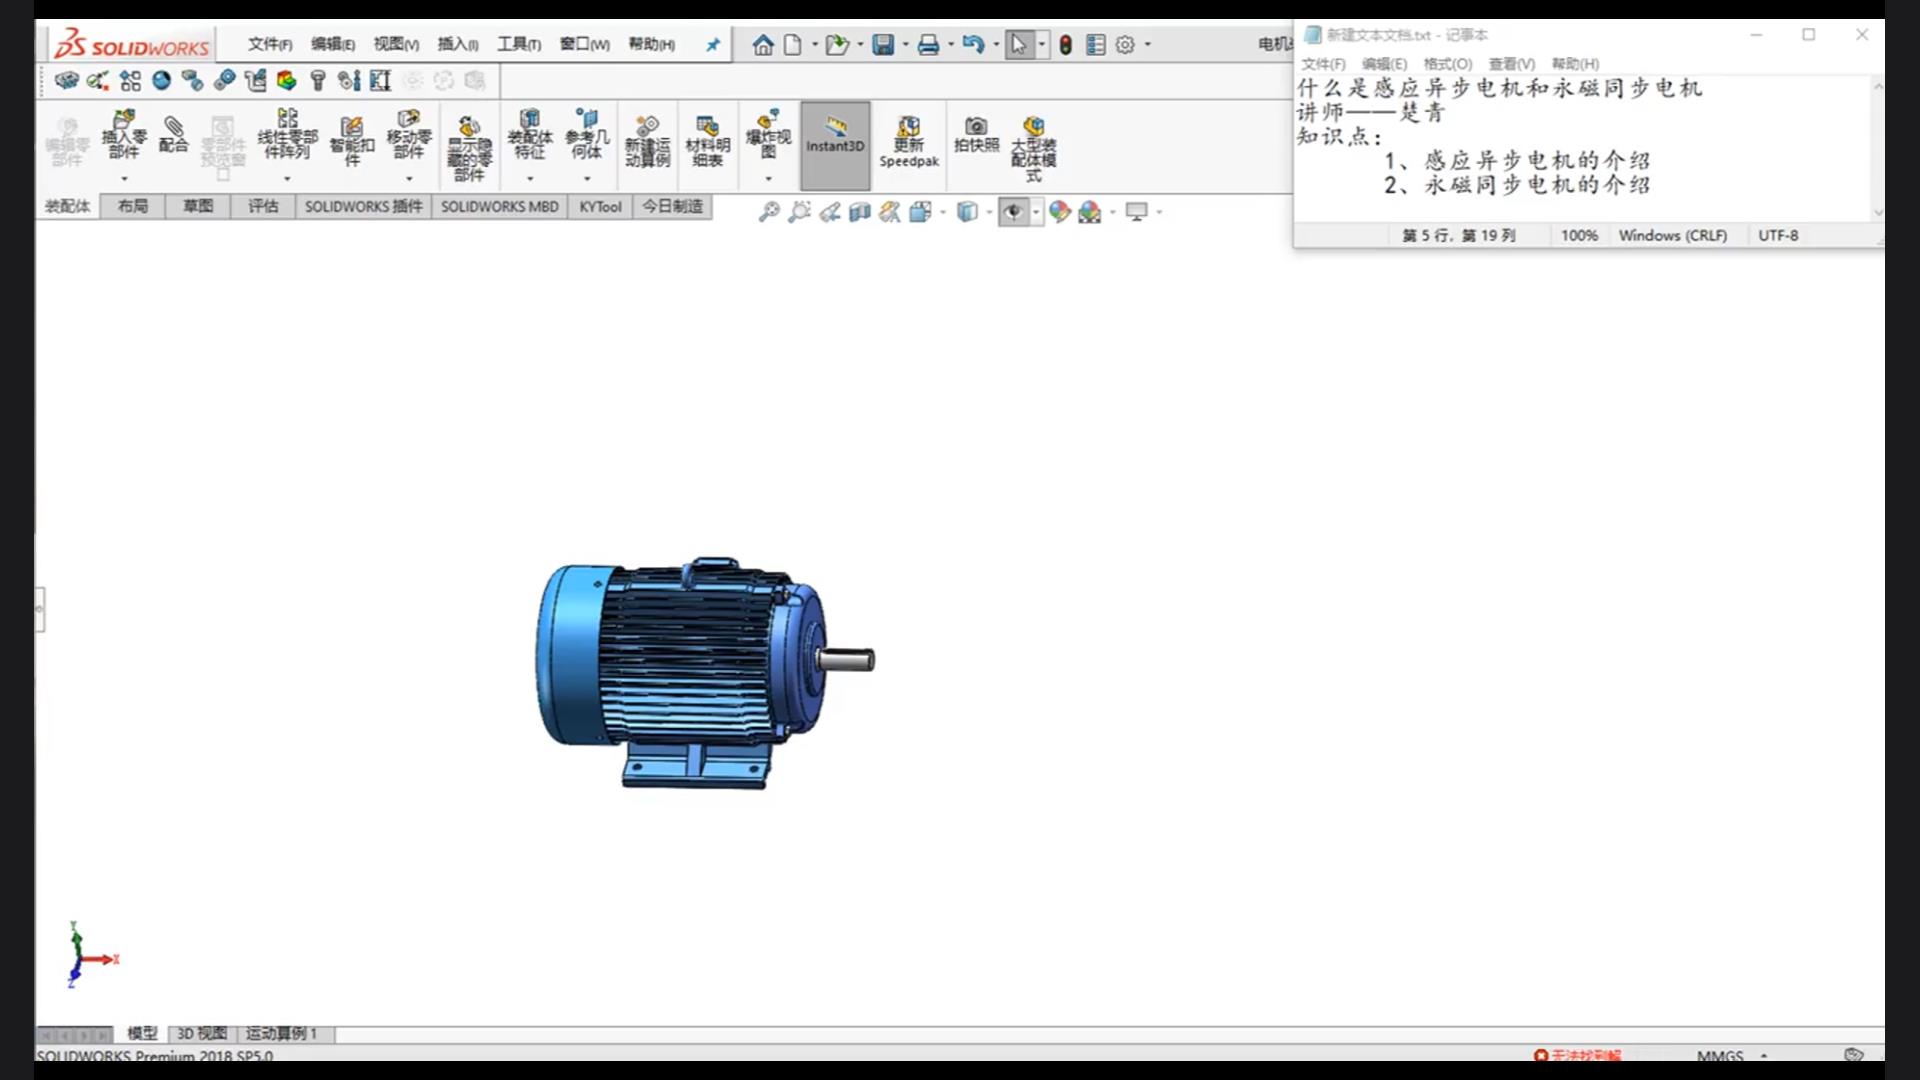
Task: Expand the 插入零部件 dropdown arrow
Action: click(124, 179)
